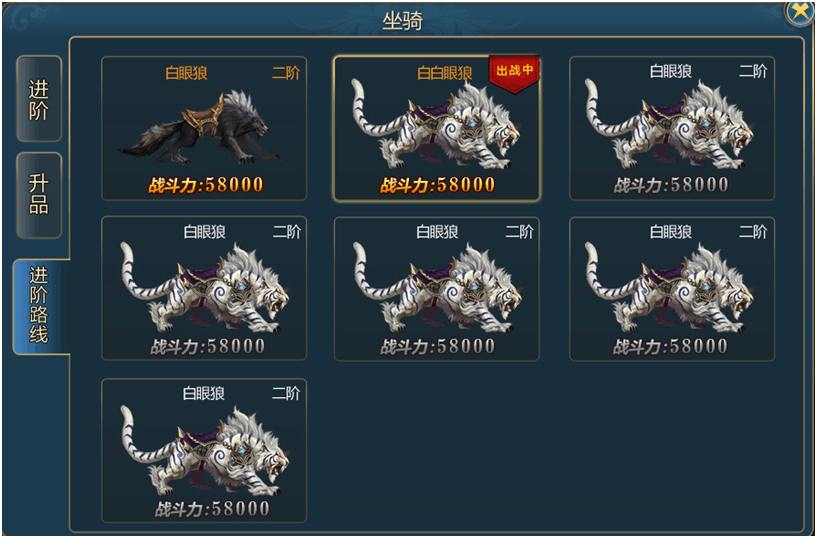The height and width of the screenshot is (538, 817).
Task: Choose the white tiger mount in the first row's last card
Action: (669, 125)
